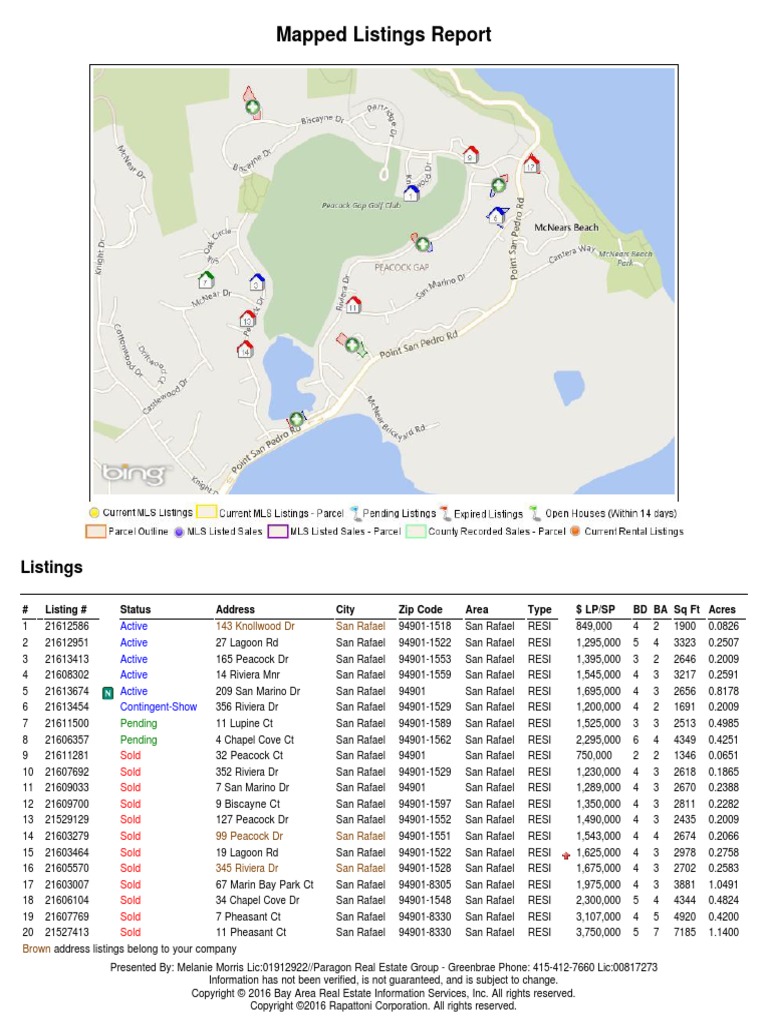Click the Contingent-Show status link
The width and height of the screenshot is (768, 1024).
point(158,707)
